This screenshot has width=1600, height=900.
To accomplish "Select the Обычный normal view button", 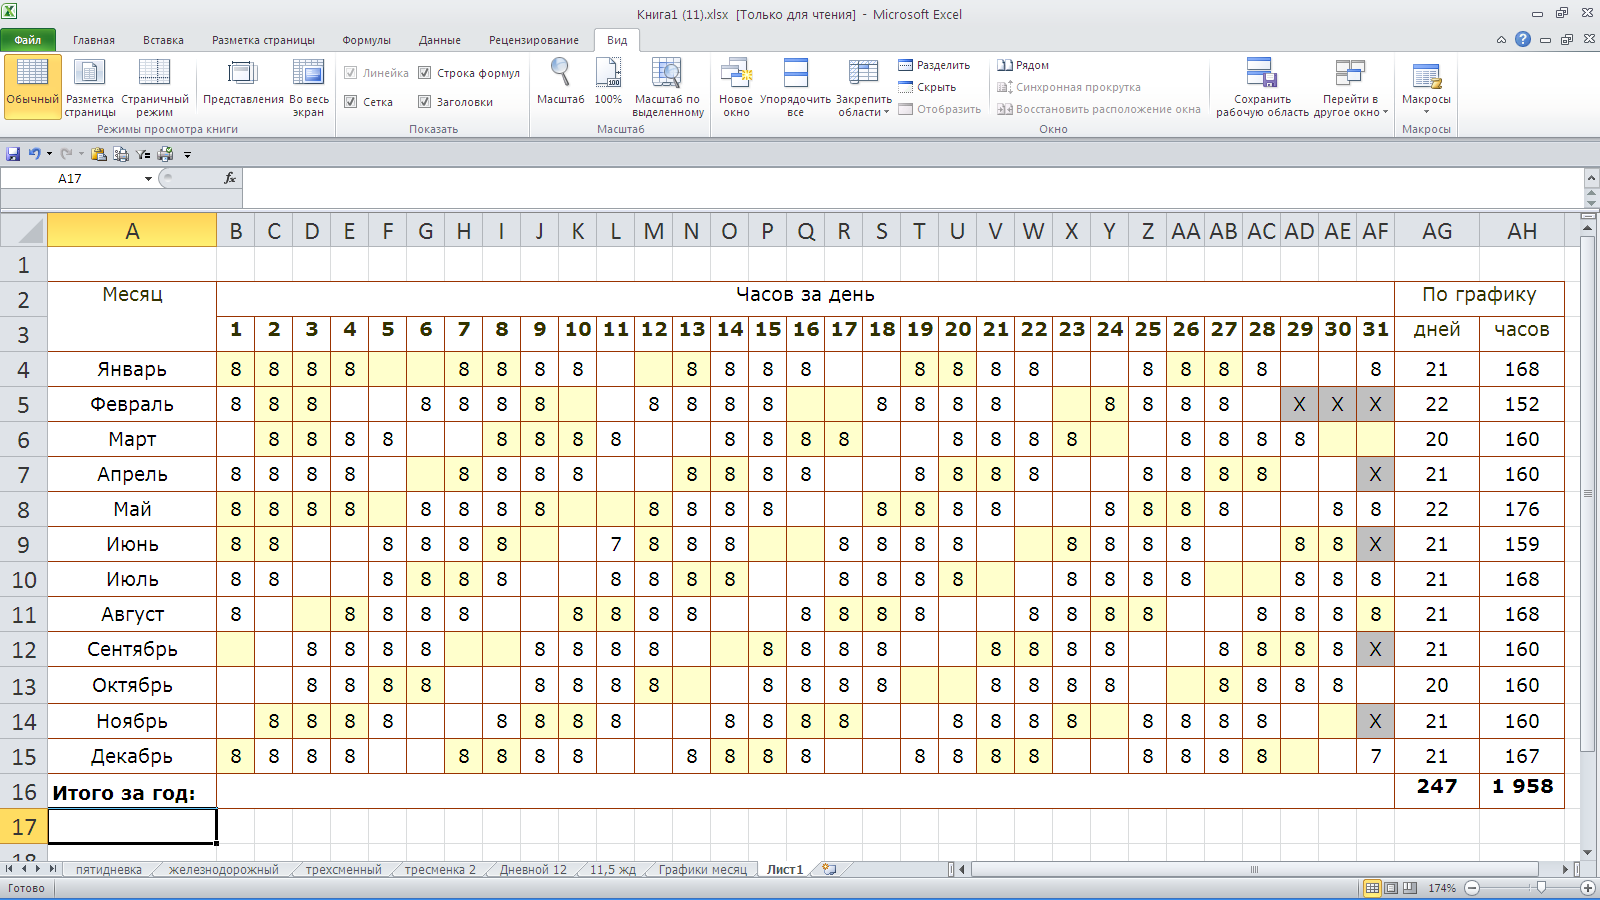I will coord(33,87).
